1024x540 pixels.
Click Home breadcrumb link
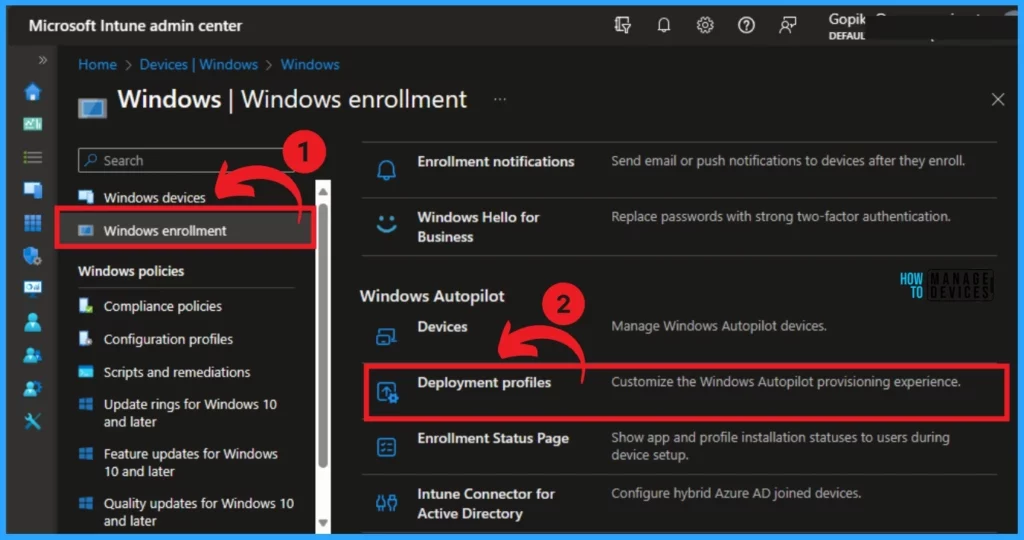[x=97, y=65]
